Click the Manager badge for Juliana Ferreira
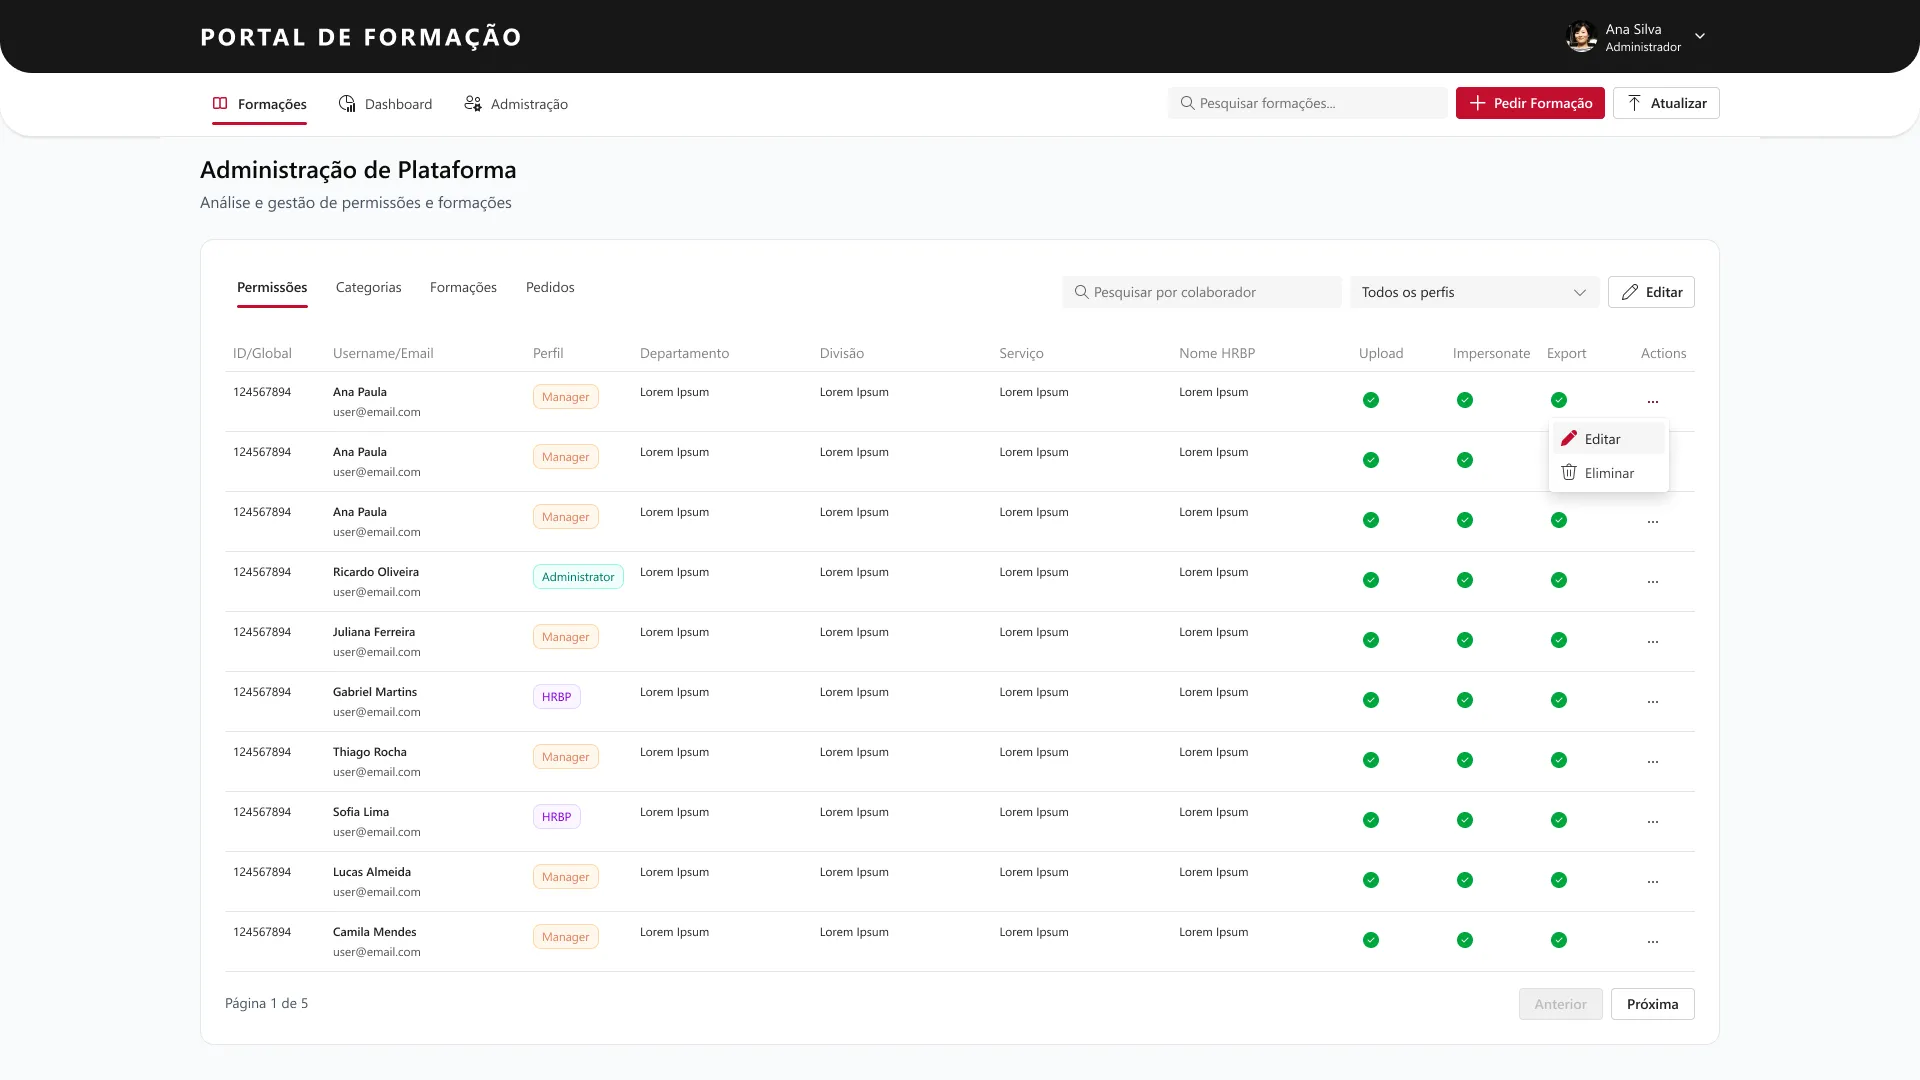Image resolution: width=1920 pixels, height=1080 pixels. 566,637
